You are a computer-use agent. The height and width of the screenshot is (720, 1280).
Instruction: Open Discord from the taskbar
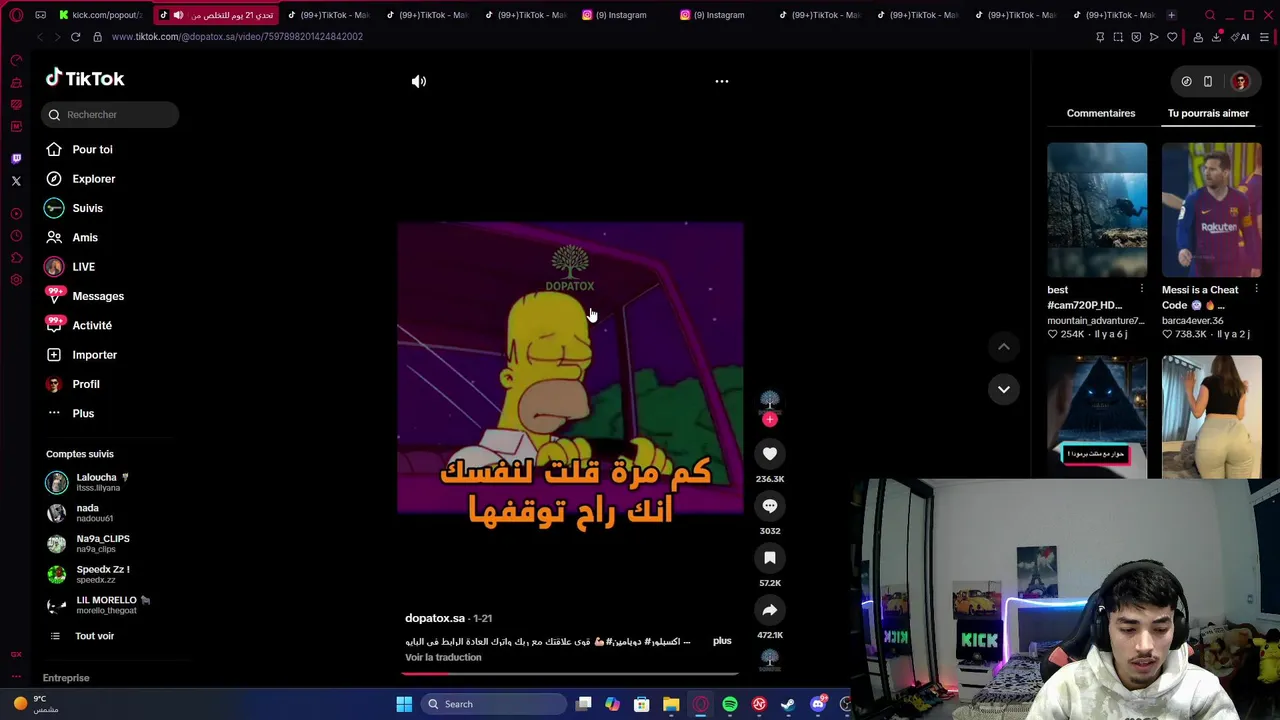coord(818,704)
